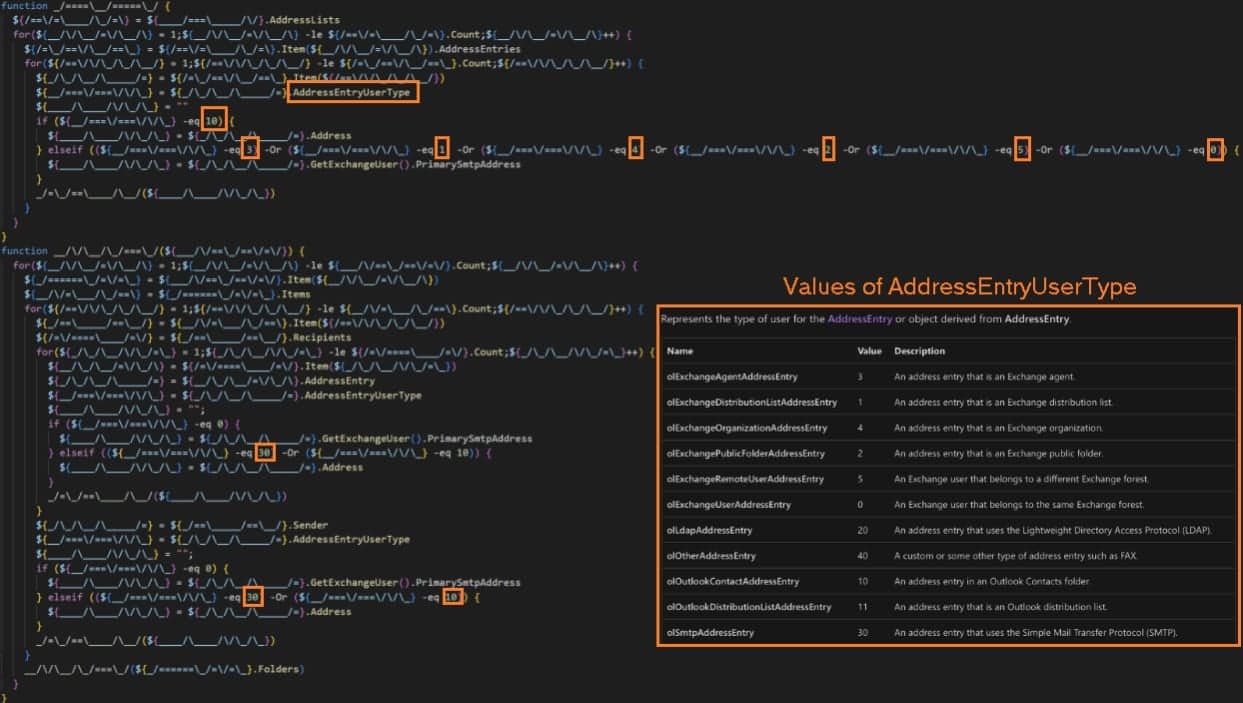Select the olExchangePublicFolderAddressEntry row
The width and height of the screenshot is (1243, 703).
(x=745, y=453)
